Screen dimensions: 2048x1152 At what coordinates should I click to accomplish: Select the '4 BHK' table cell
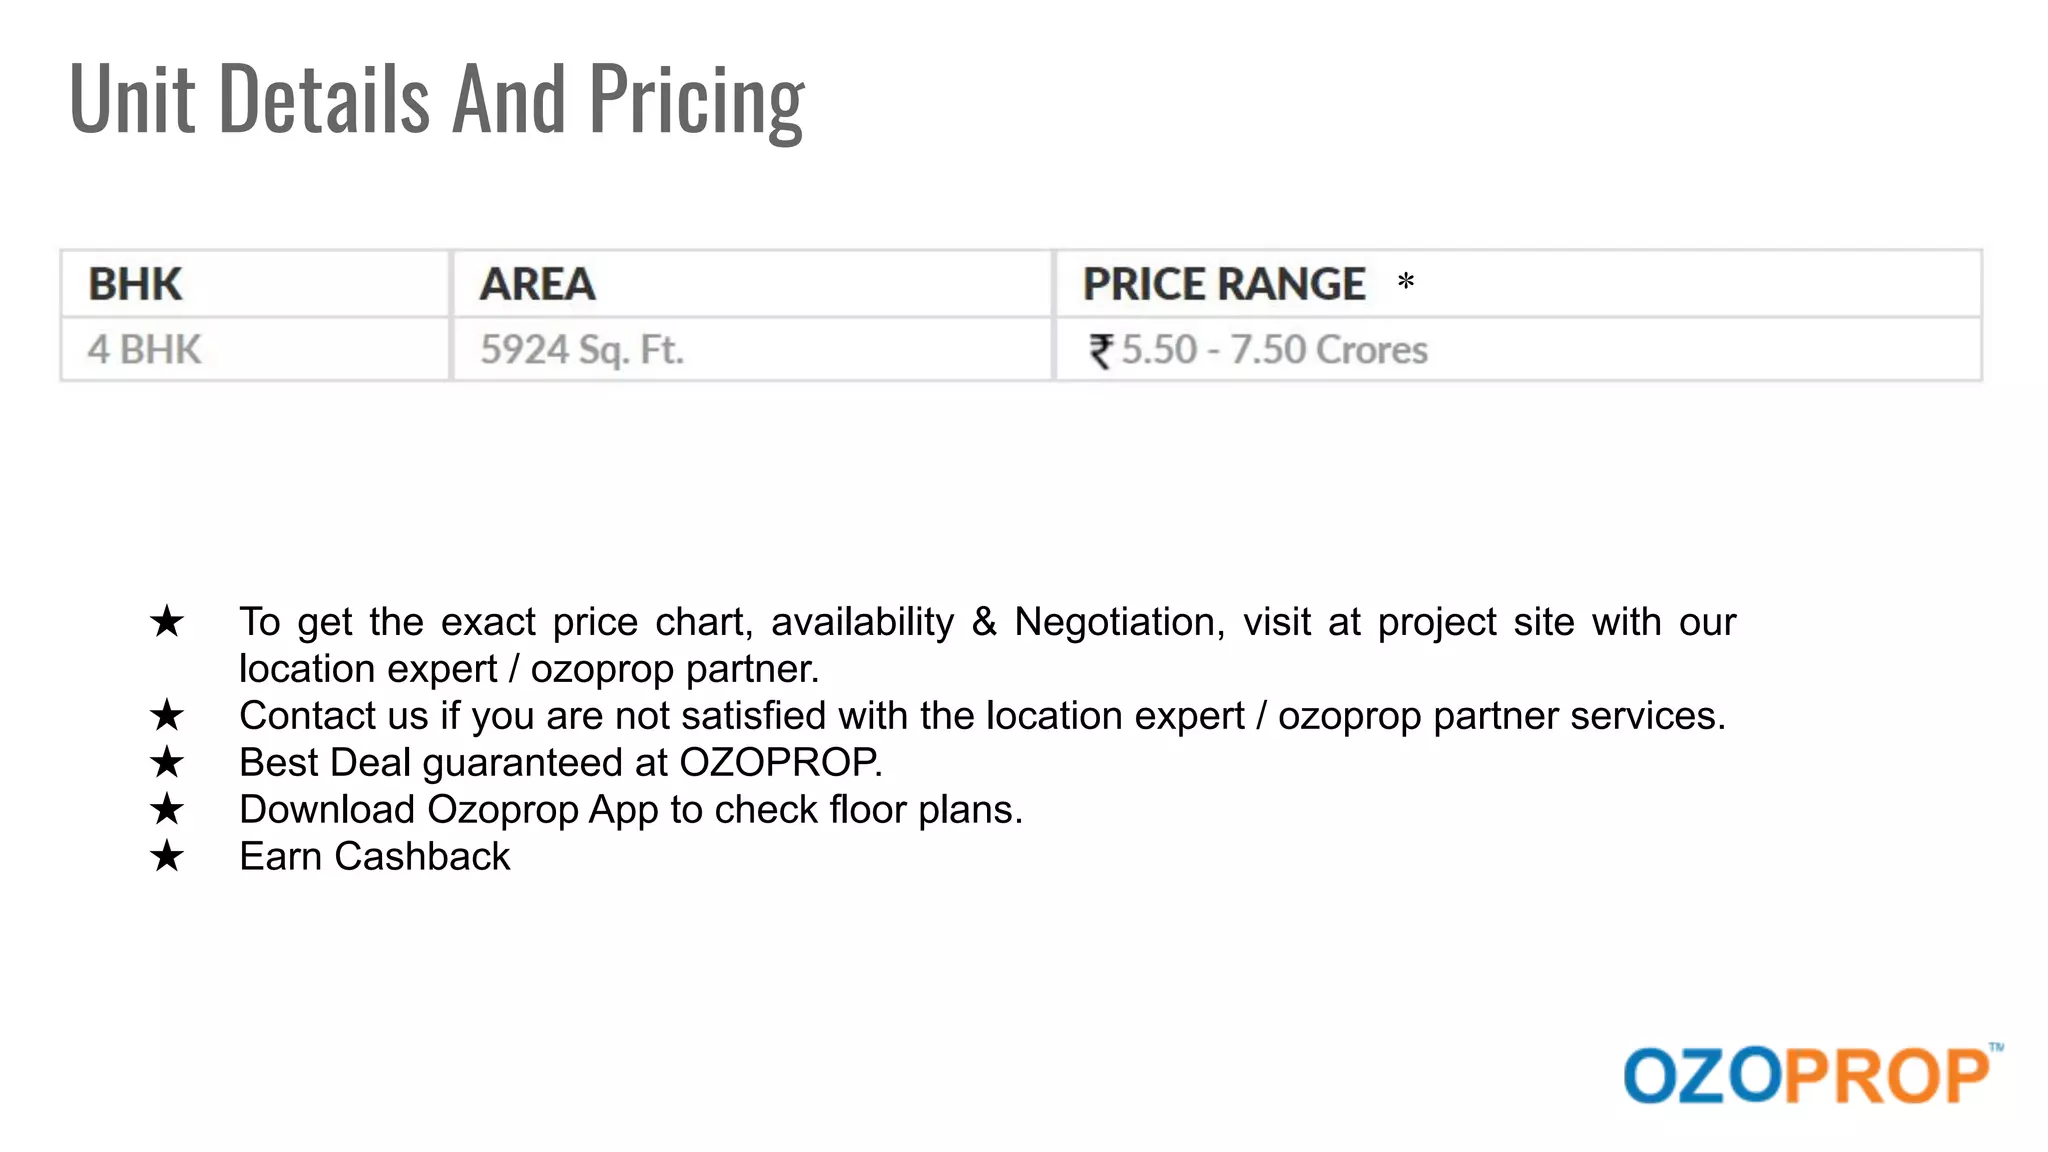(x=145, y=350)
